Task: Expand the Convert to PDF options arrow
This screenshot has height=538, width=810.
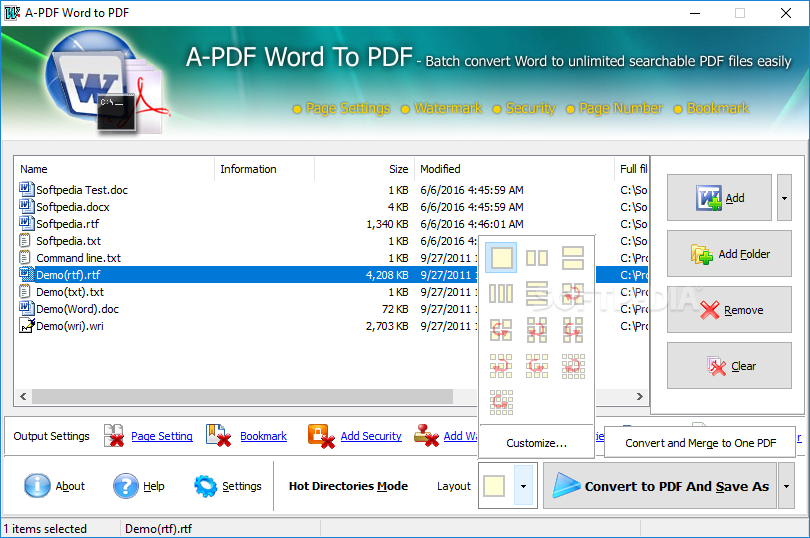Action: 786,486
